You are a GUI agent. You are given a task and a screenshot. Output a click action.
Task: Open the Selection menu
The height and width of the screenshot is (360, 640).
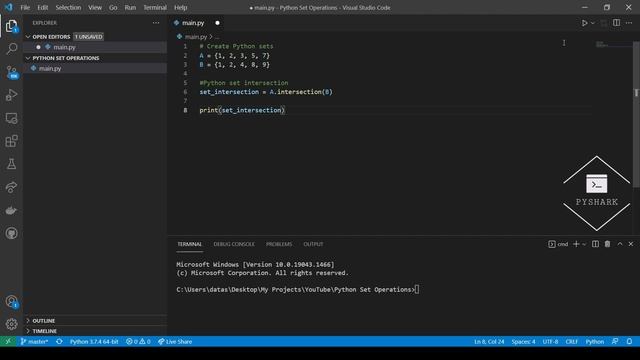(x=68, y=7)
